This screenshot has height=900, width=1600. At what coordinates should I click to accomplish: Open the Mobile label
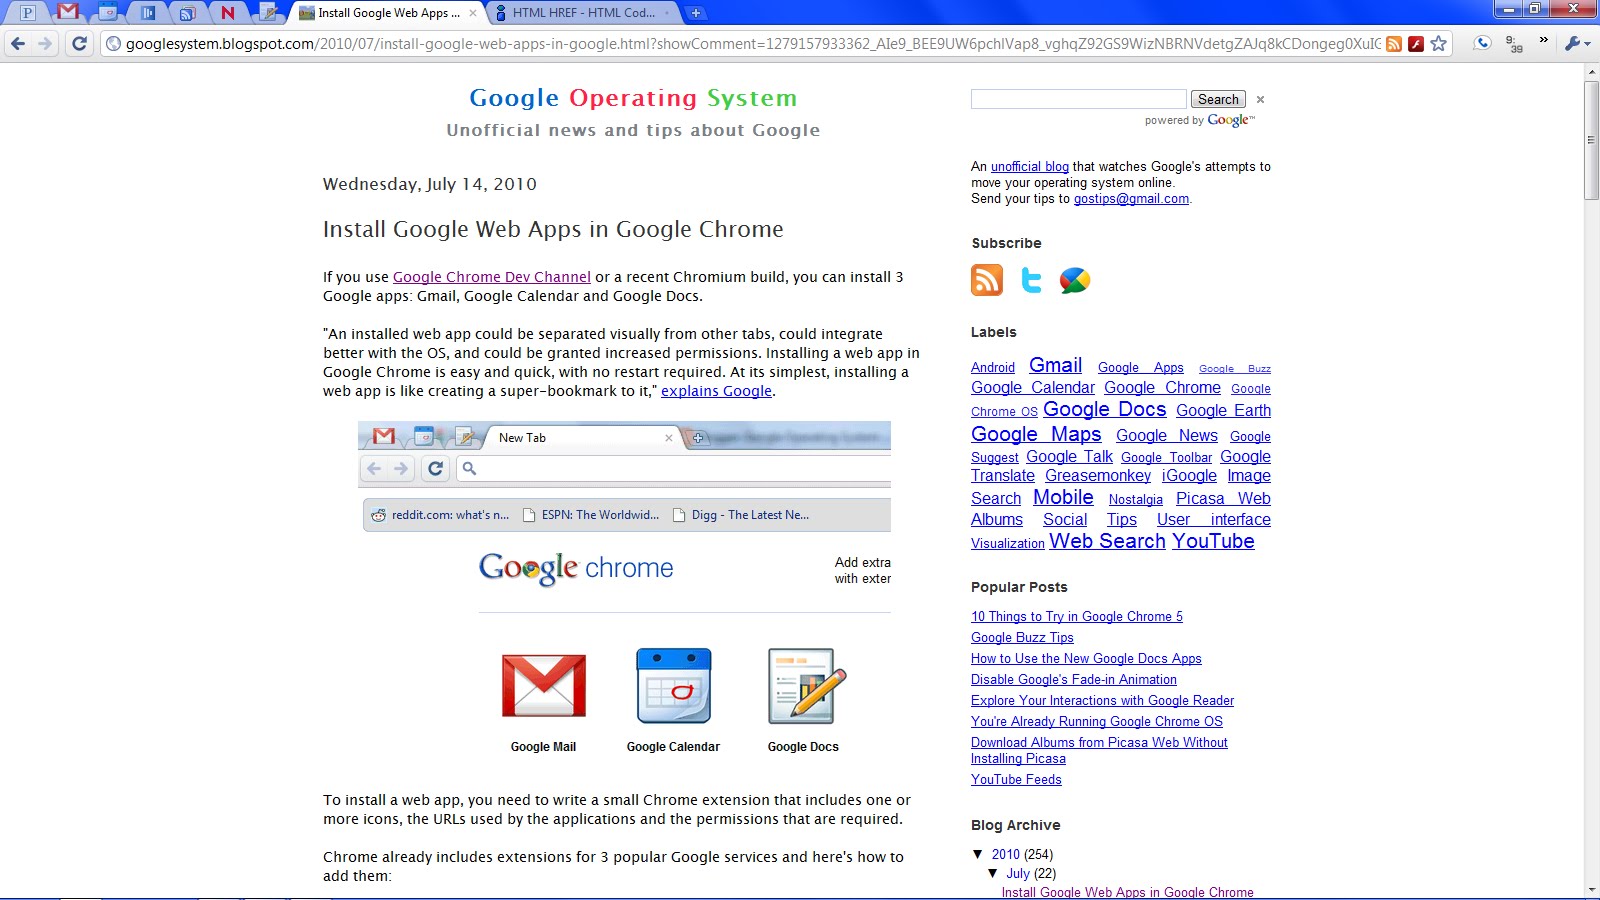(x=1063, y=497)
